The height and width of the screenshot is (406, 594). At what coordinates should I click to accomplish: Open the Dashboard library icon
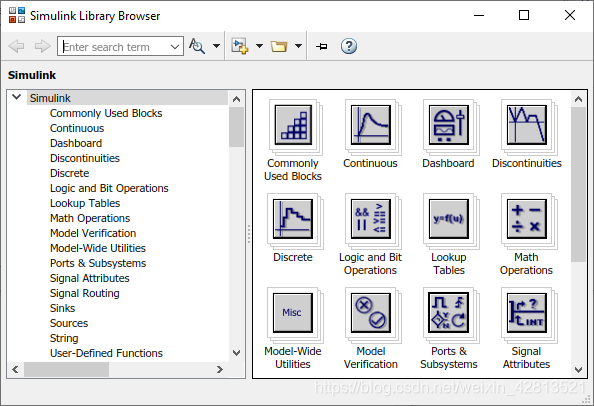[x=449, y=125]
